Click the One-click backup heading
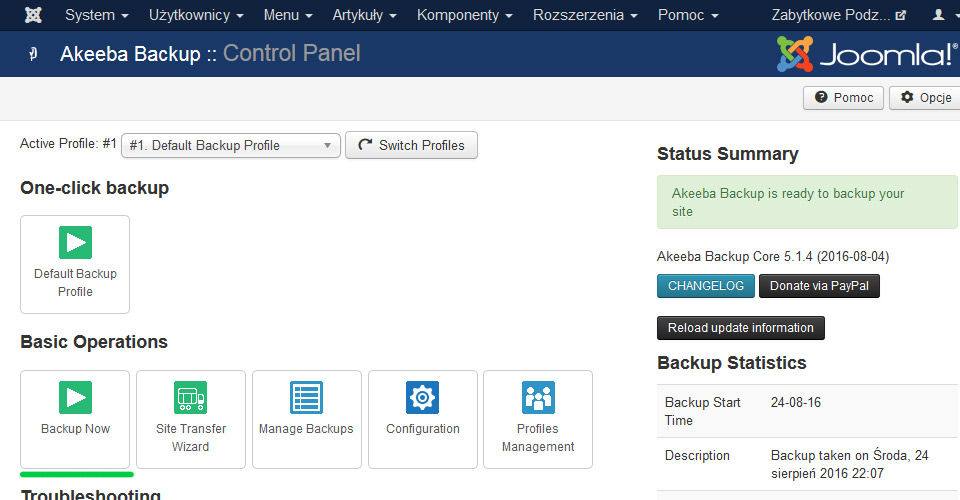Viewport: 960px width, 500px height. pyautogui.click(x=94, y=188)
